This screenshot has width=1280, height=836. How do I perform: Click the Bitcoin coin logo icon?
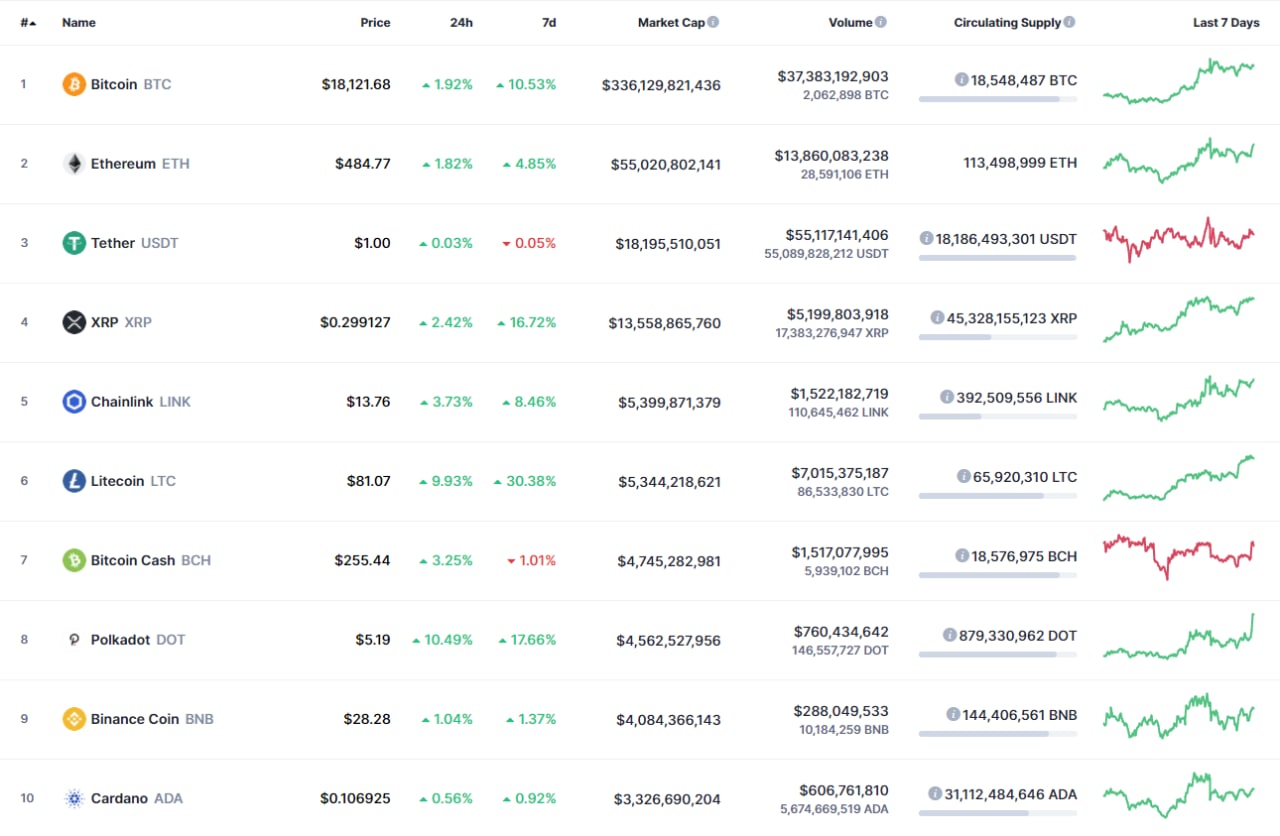coord(74,84)
